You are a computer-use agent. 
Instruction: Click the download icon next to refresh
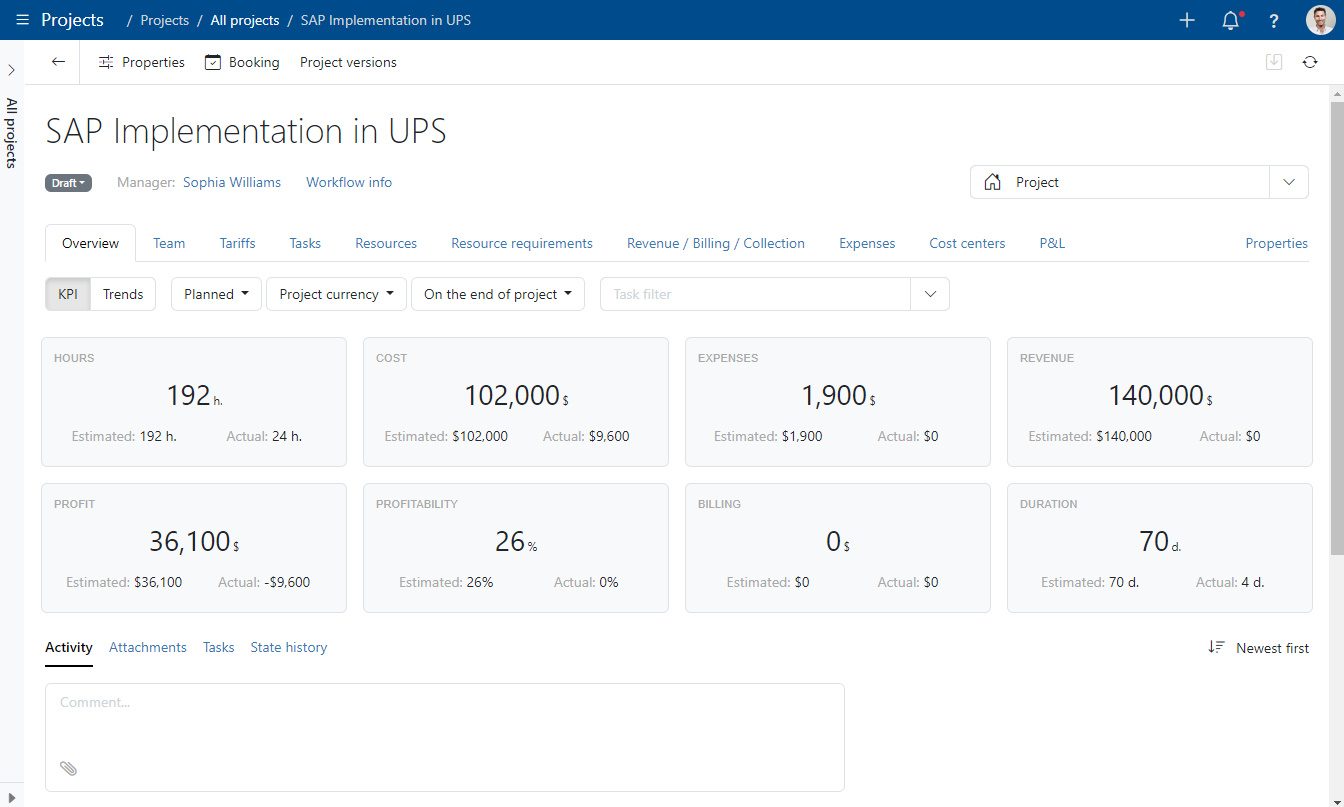click(1274, 62)
